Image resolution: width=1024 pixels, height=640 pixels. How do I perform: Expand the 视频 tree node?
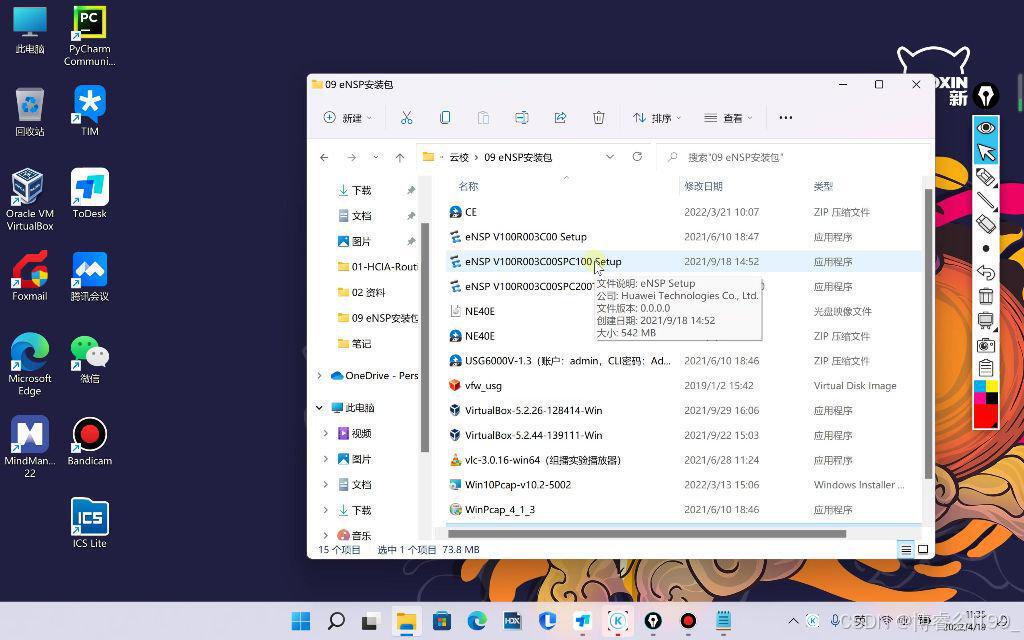[x=325, y=433]
